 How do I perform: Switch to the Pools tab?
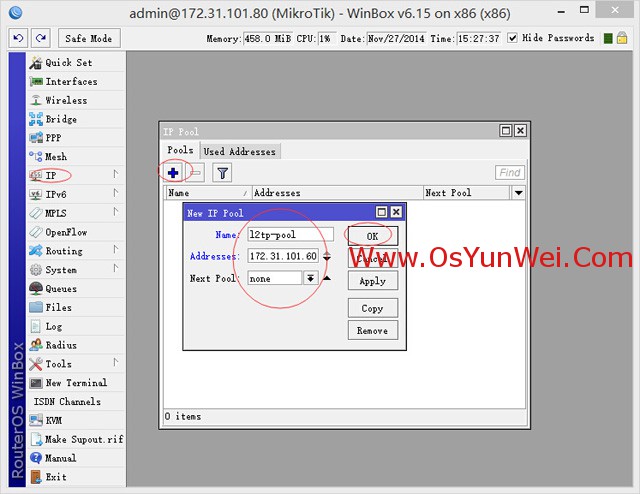(180, 150)
